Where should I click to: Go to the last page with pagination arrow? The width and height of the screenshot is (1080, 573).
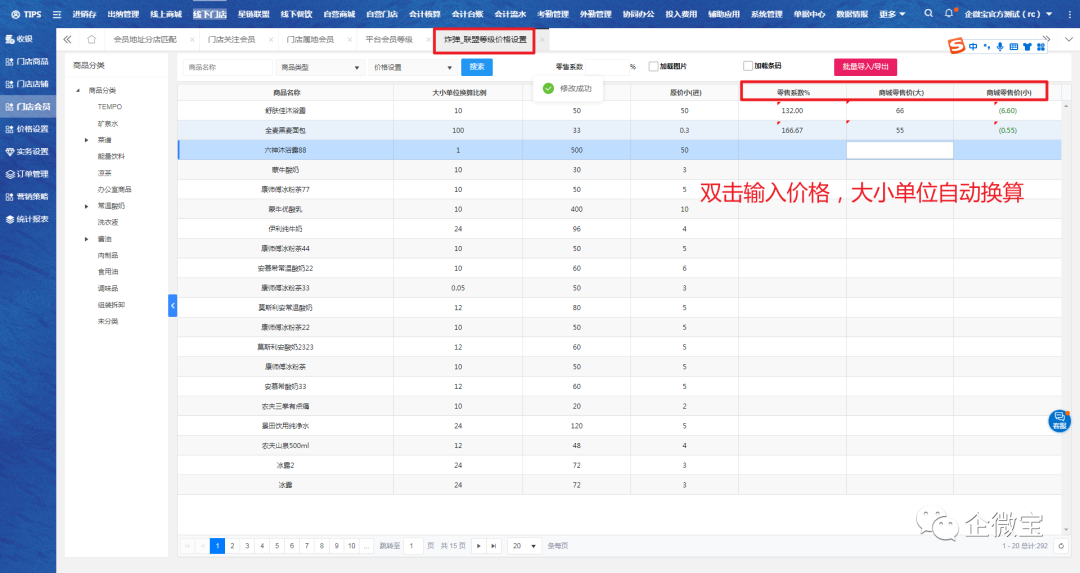click(493, 546)
